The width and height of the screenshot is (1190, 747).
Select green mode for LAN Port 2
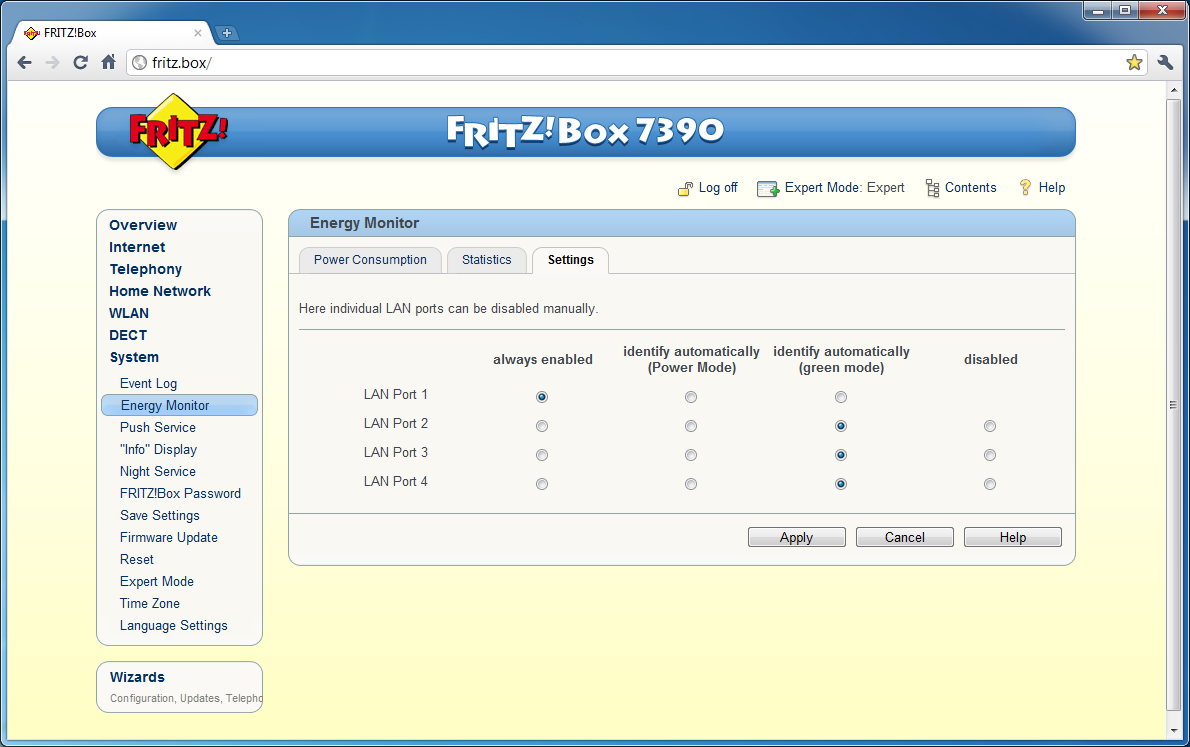841,426
